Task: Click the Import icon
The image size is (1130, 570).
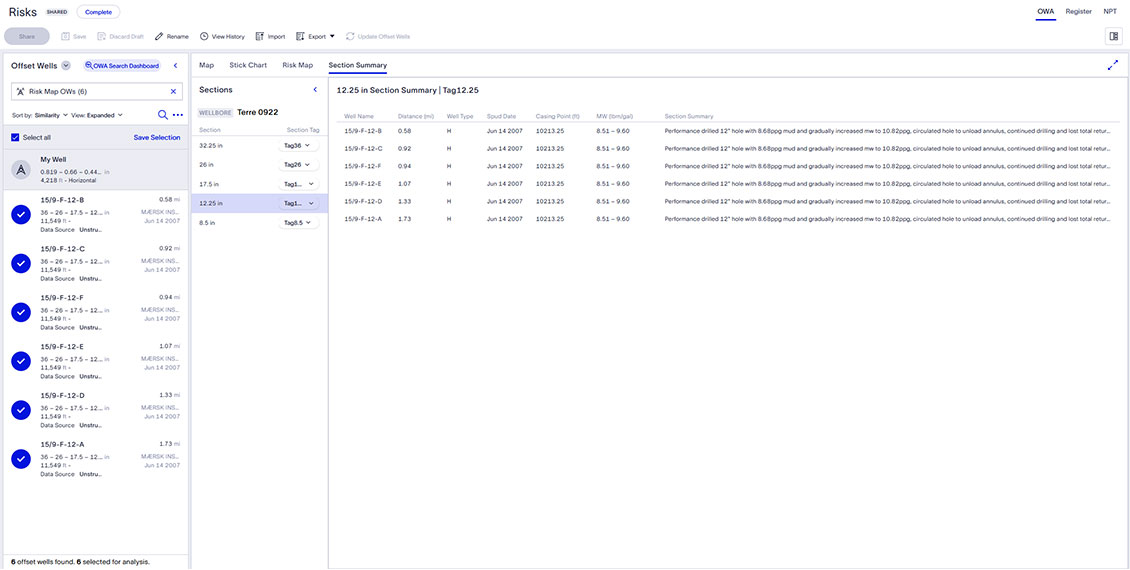Action: coord(259,36)
